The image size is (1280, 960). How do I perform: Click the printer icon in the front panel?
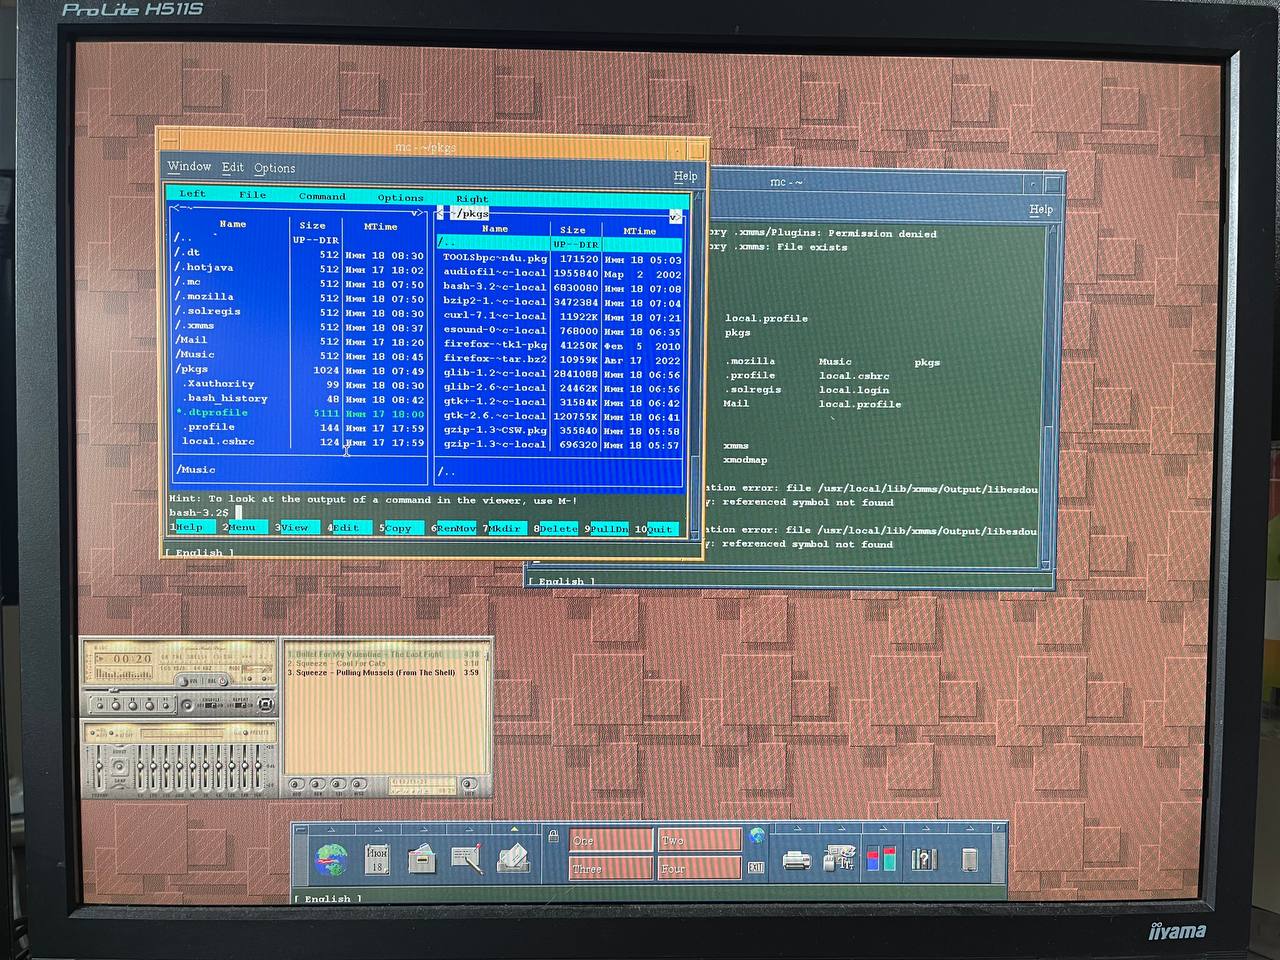(x=796, y=860)
